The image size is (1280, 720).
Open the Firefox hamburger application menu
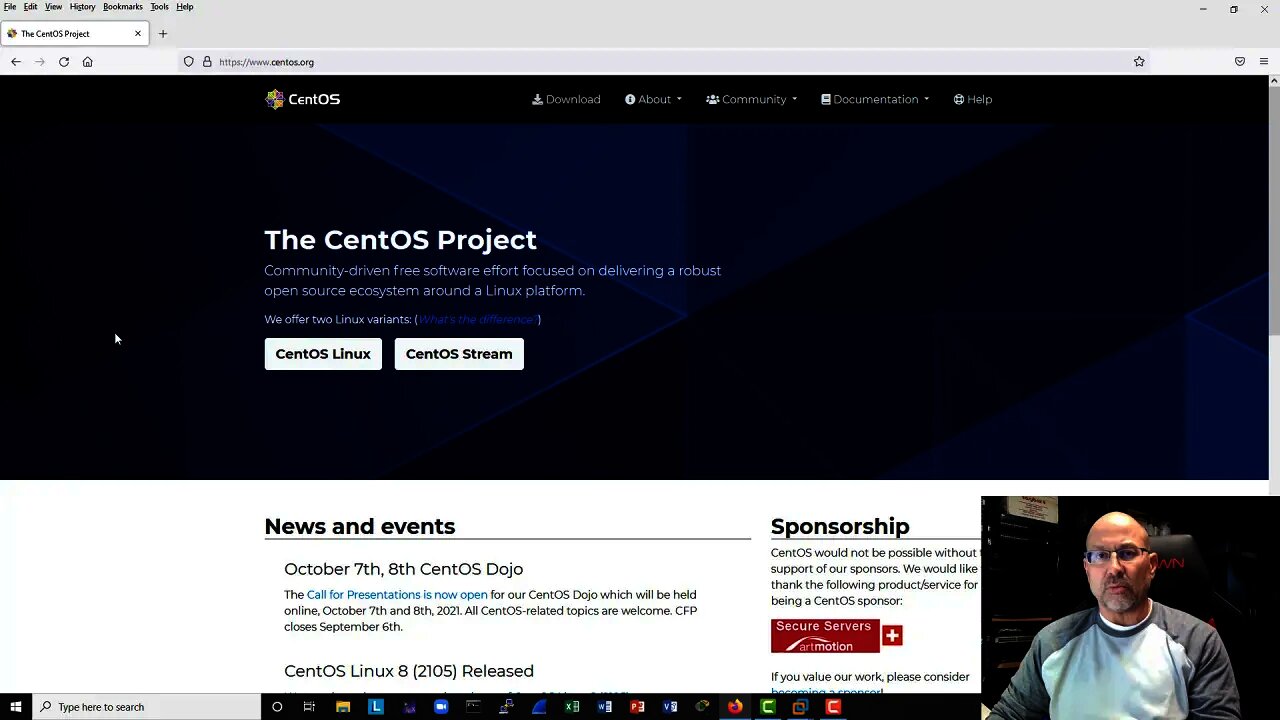point(1264,62)
